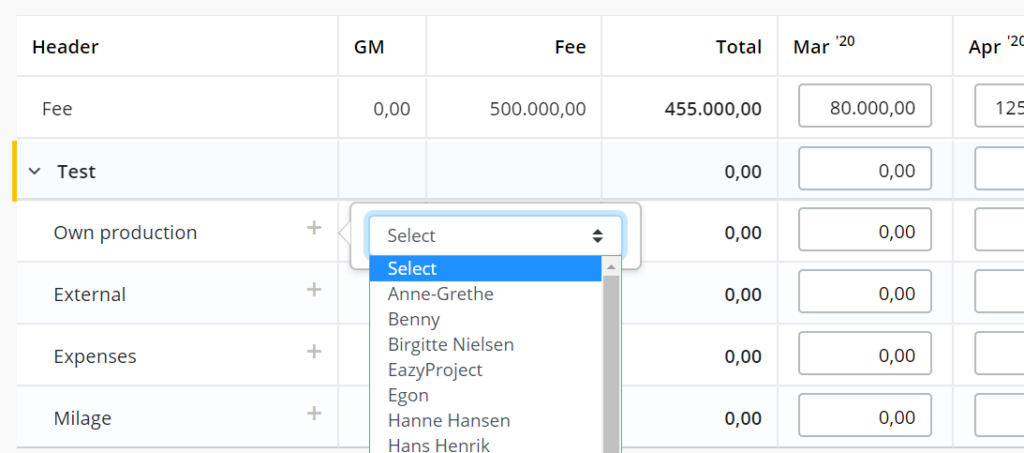
Task: Pick Anne-Grethe from the dropdown list
Action: click(x=485, y=294)
